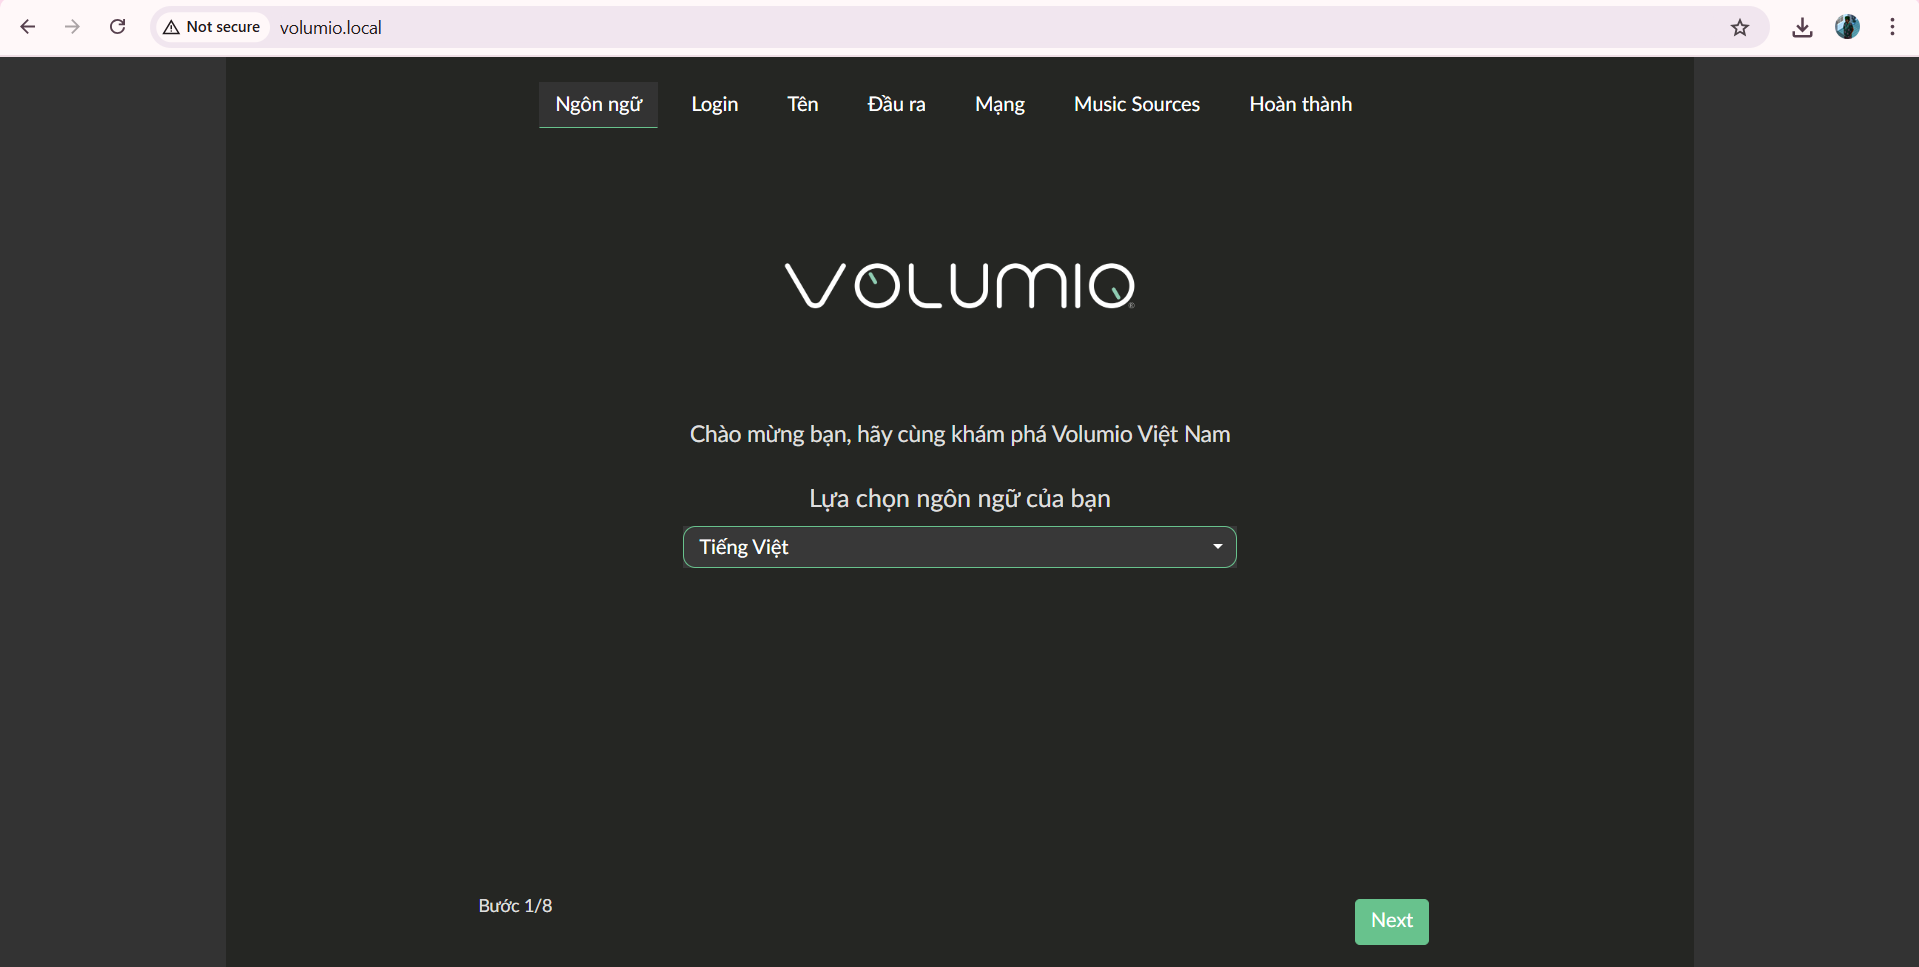Click the green Next button
Screen dimensions: 1919x967
[x=1392, y=921]
